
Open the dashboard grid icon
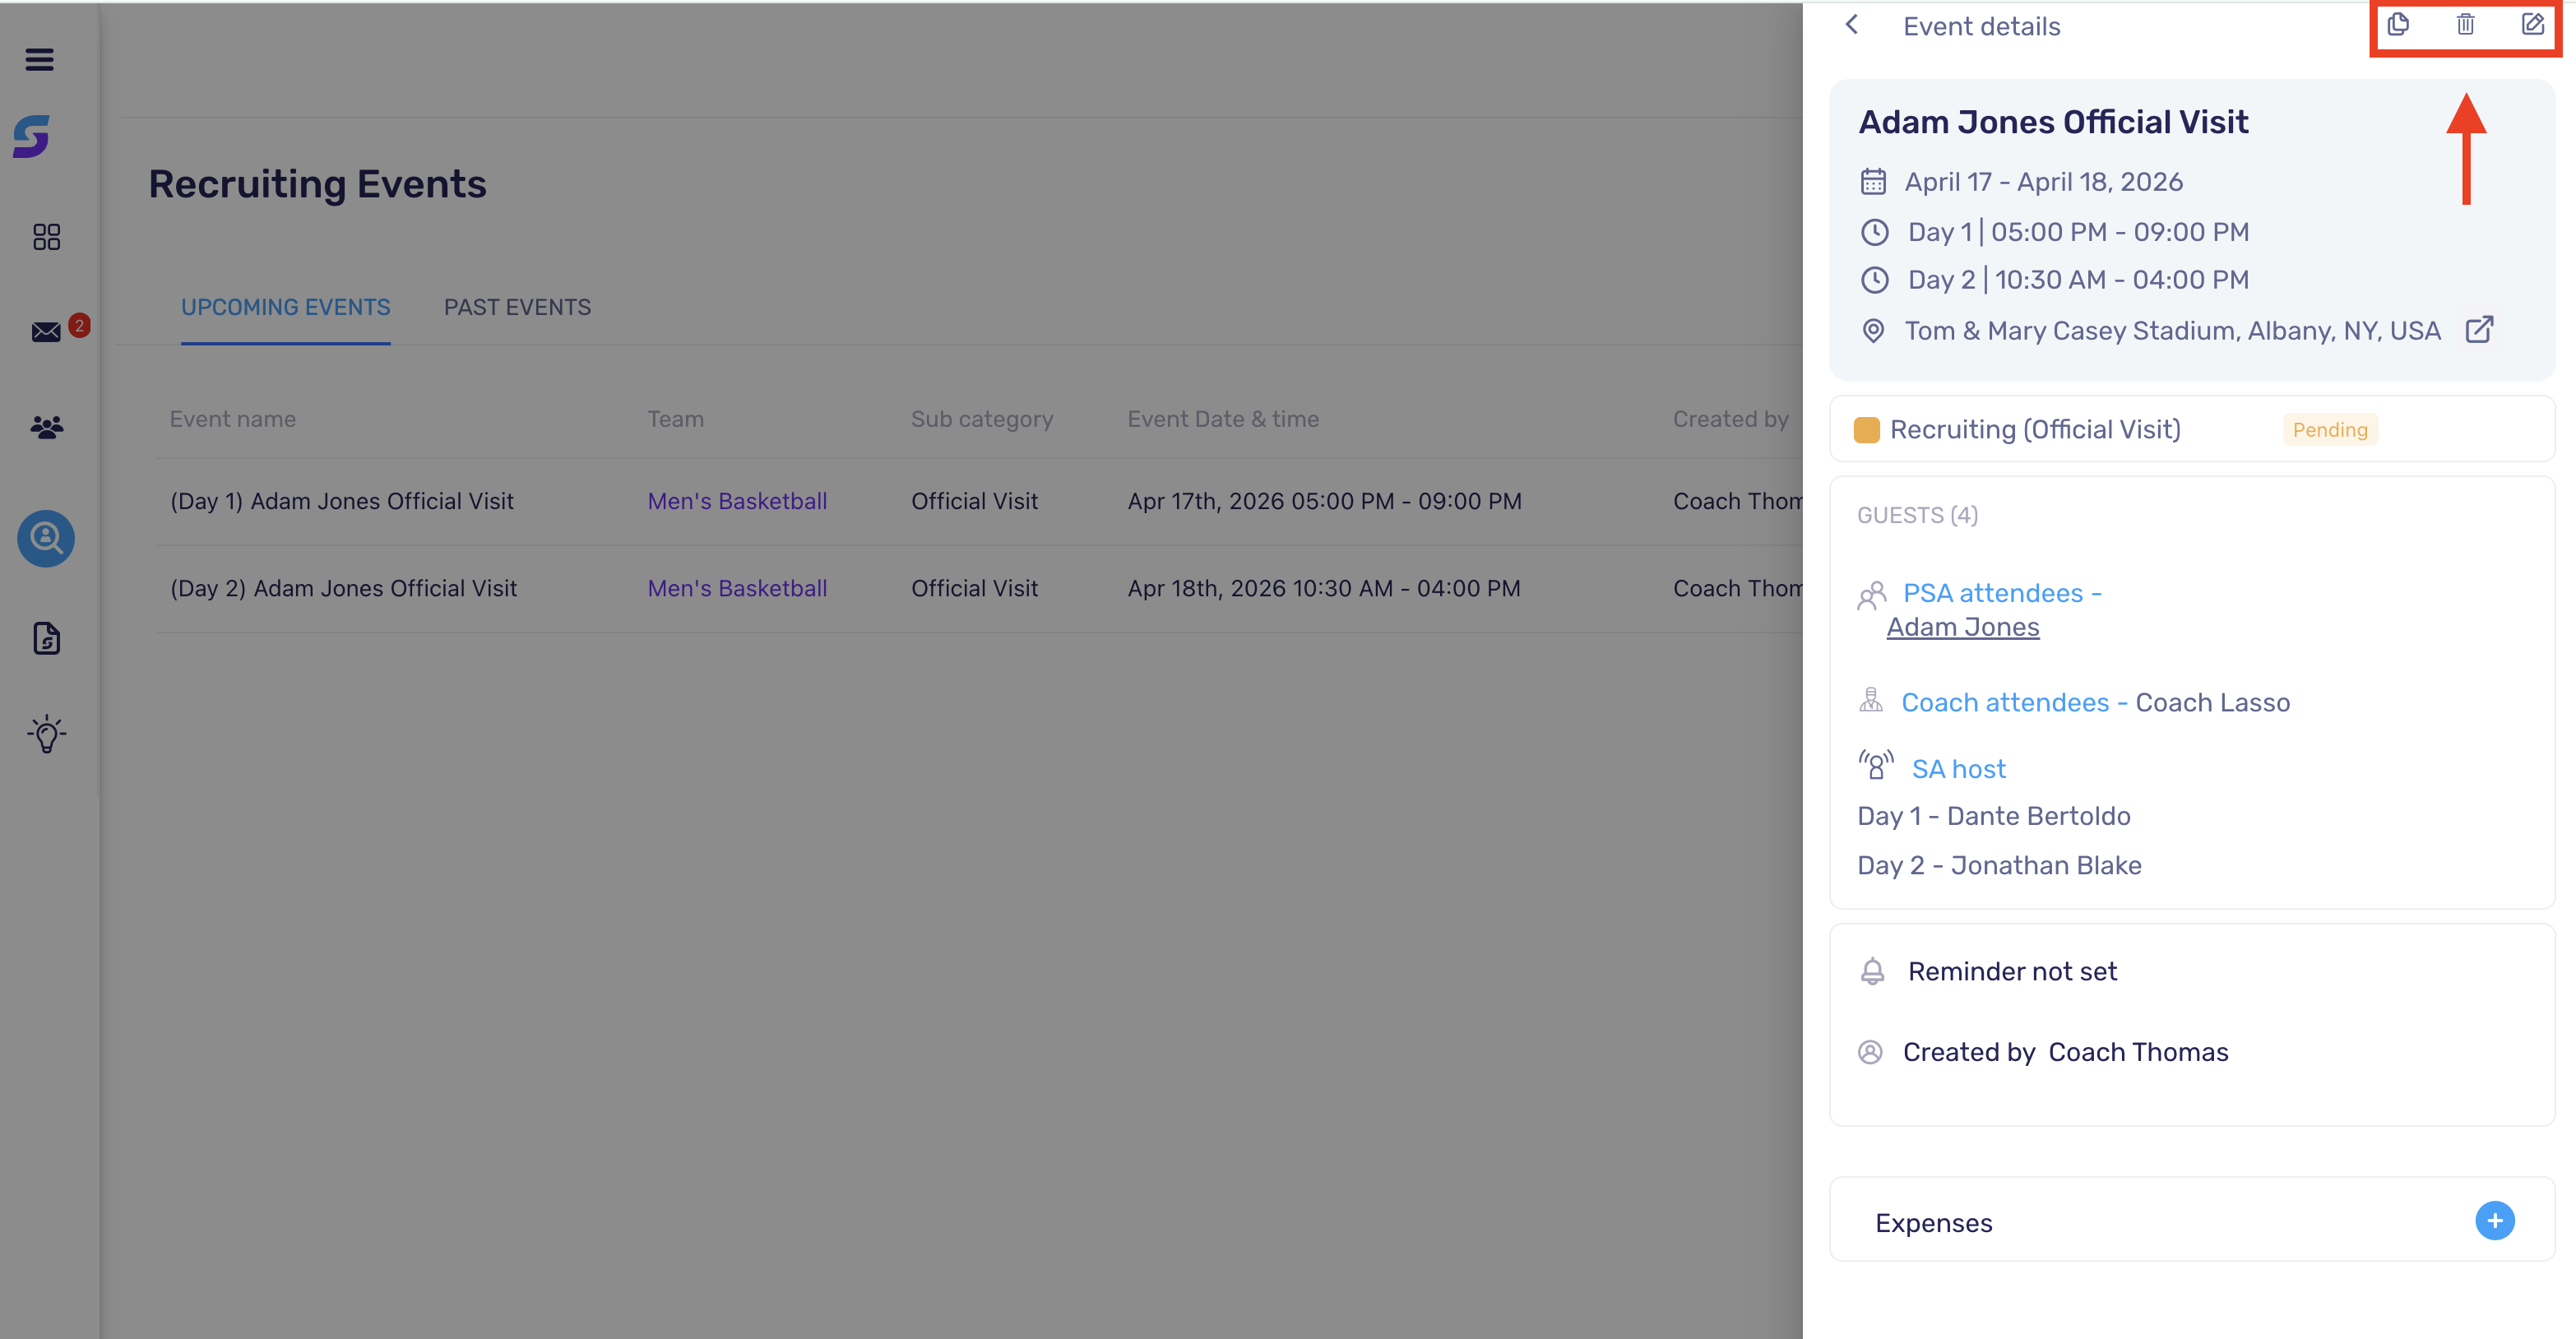[x=46, y=237]
